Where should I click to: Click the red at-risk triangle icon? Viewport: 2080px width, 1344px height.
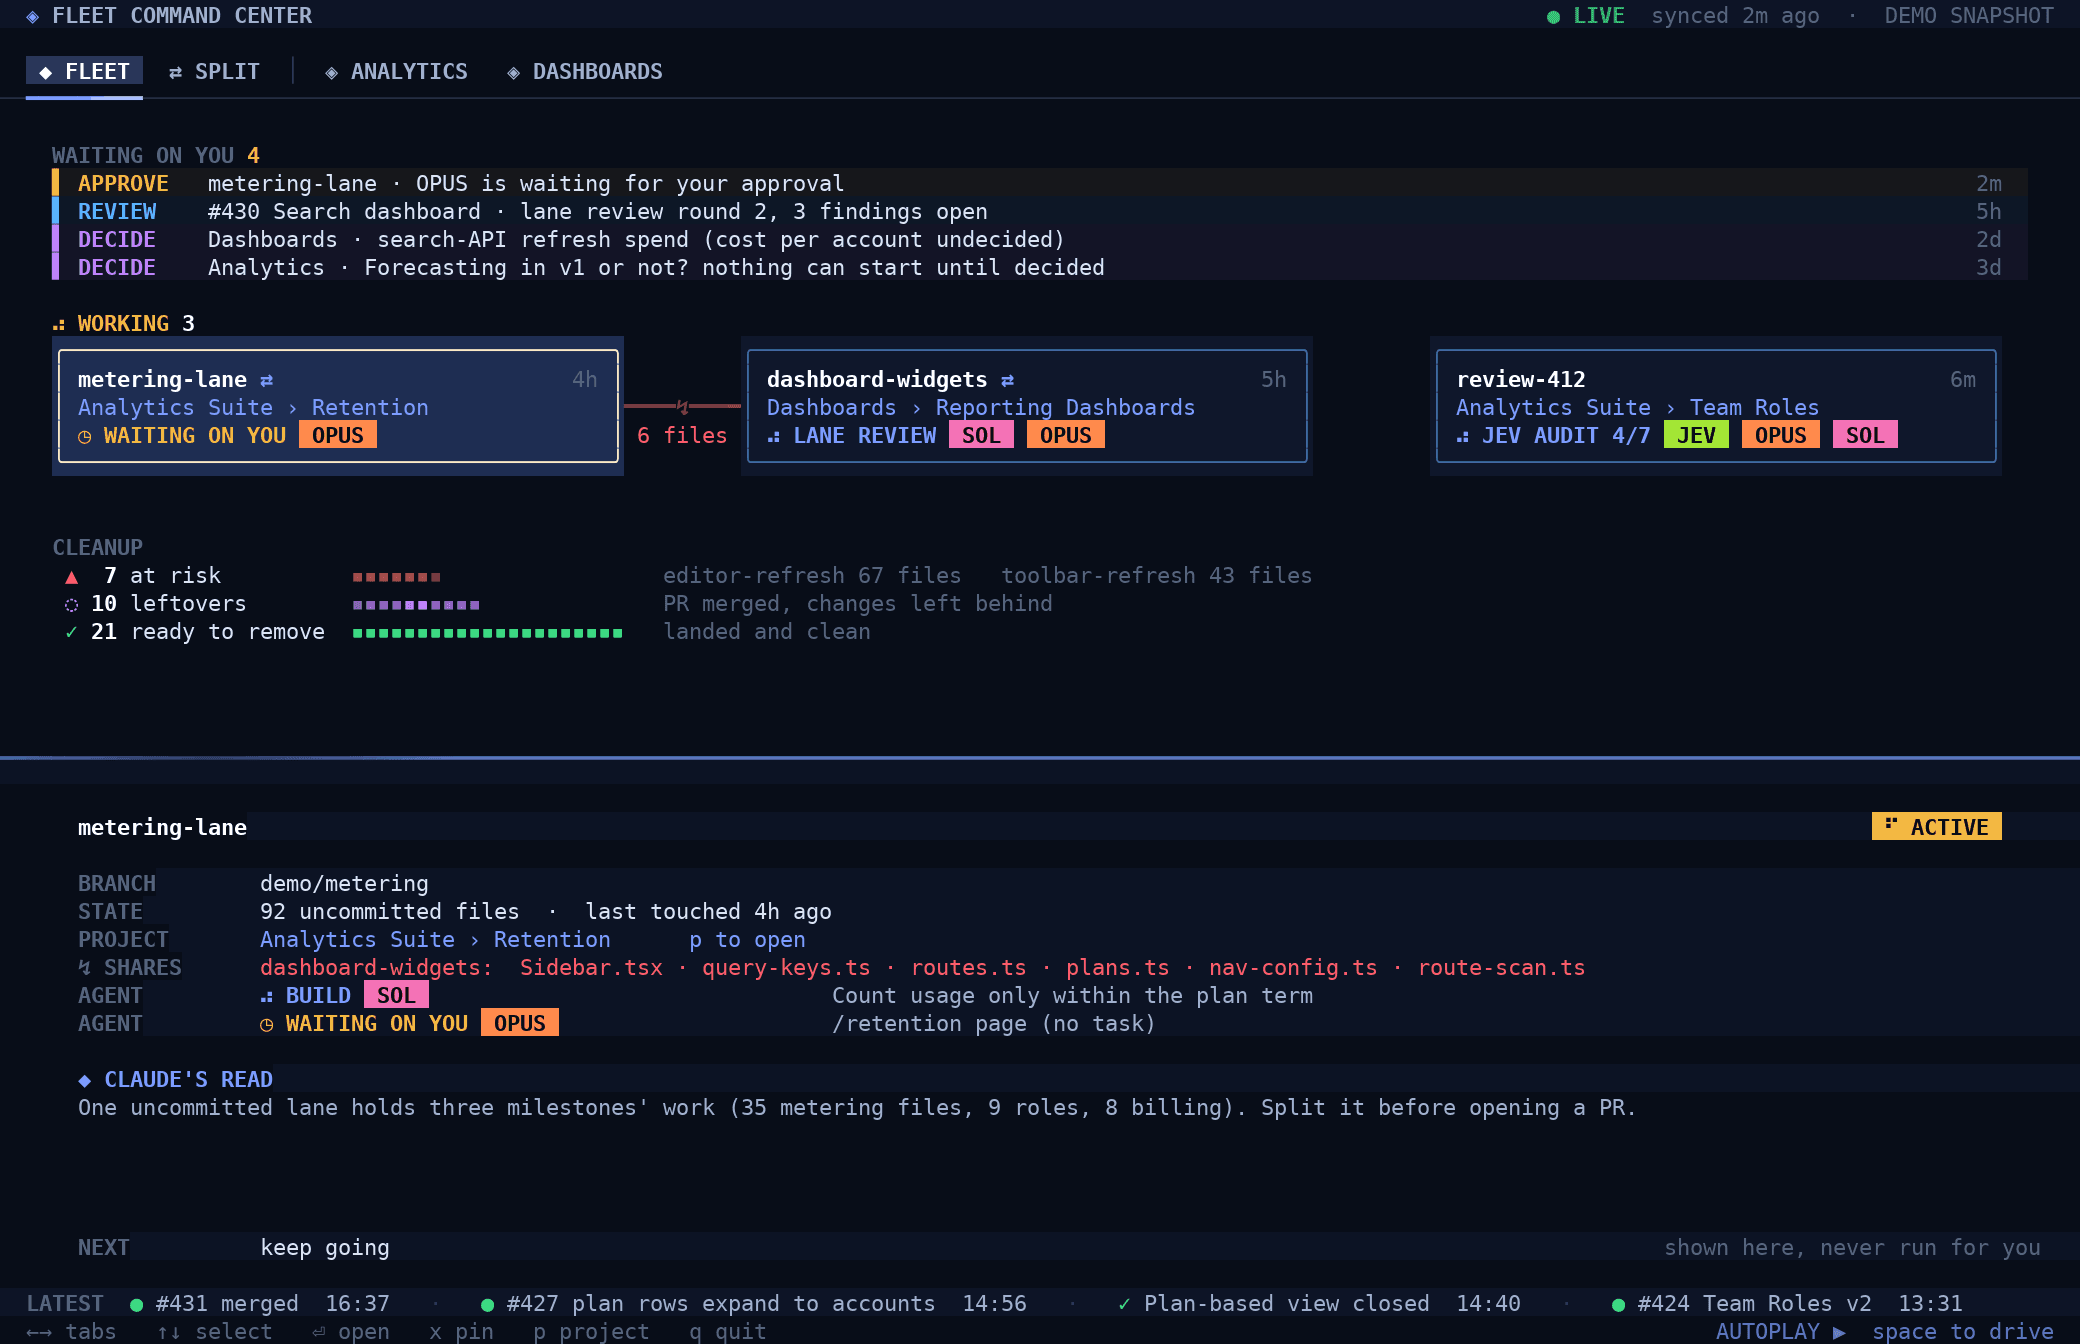[71, 577]
